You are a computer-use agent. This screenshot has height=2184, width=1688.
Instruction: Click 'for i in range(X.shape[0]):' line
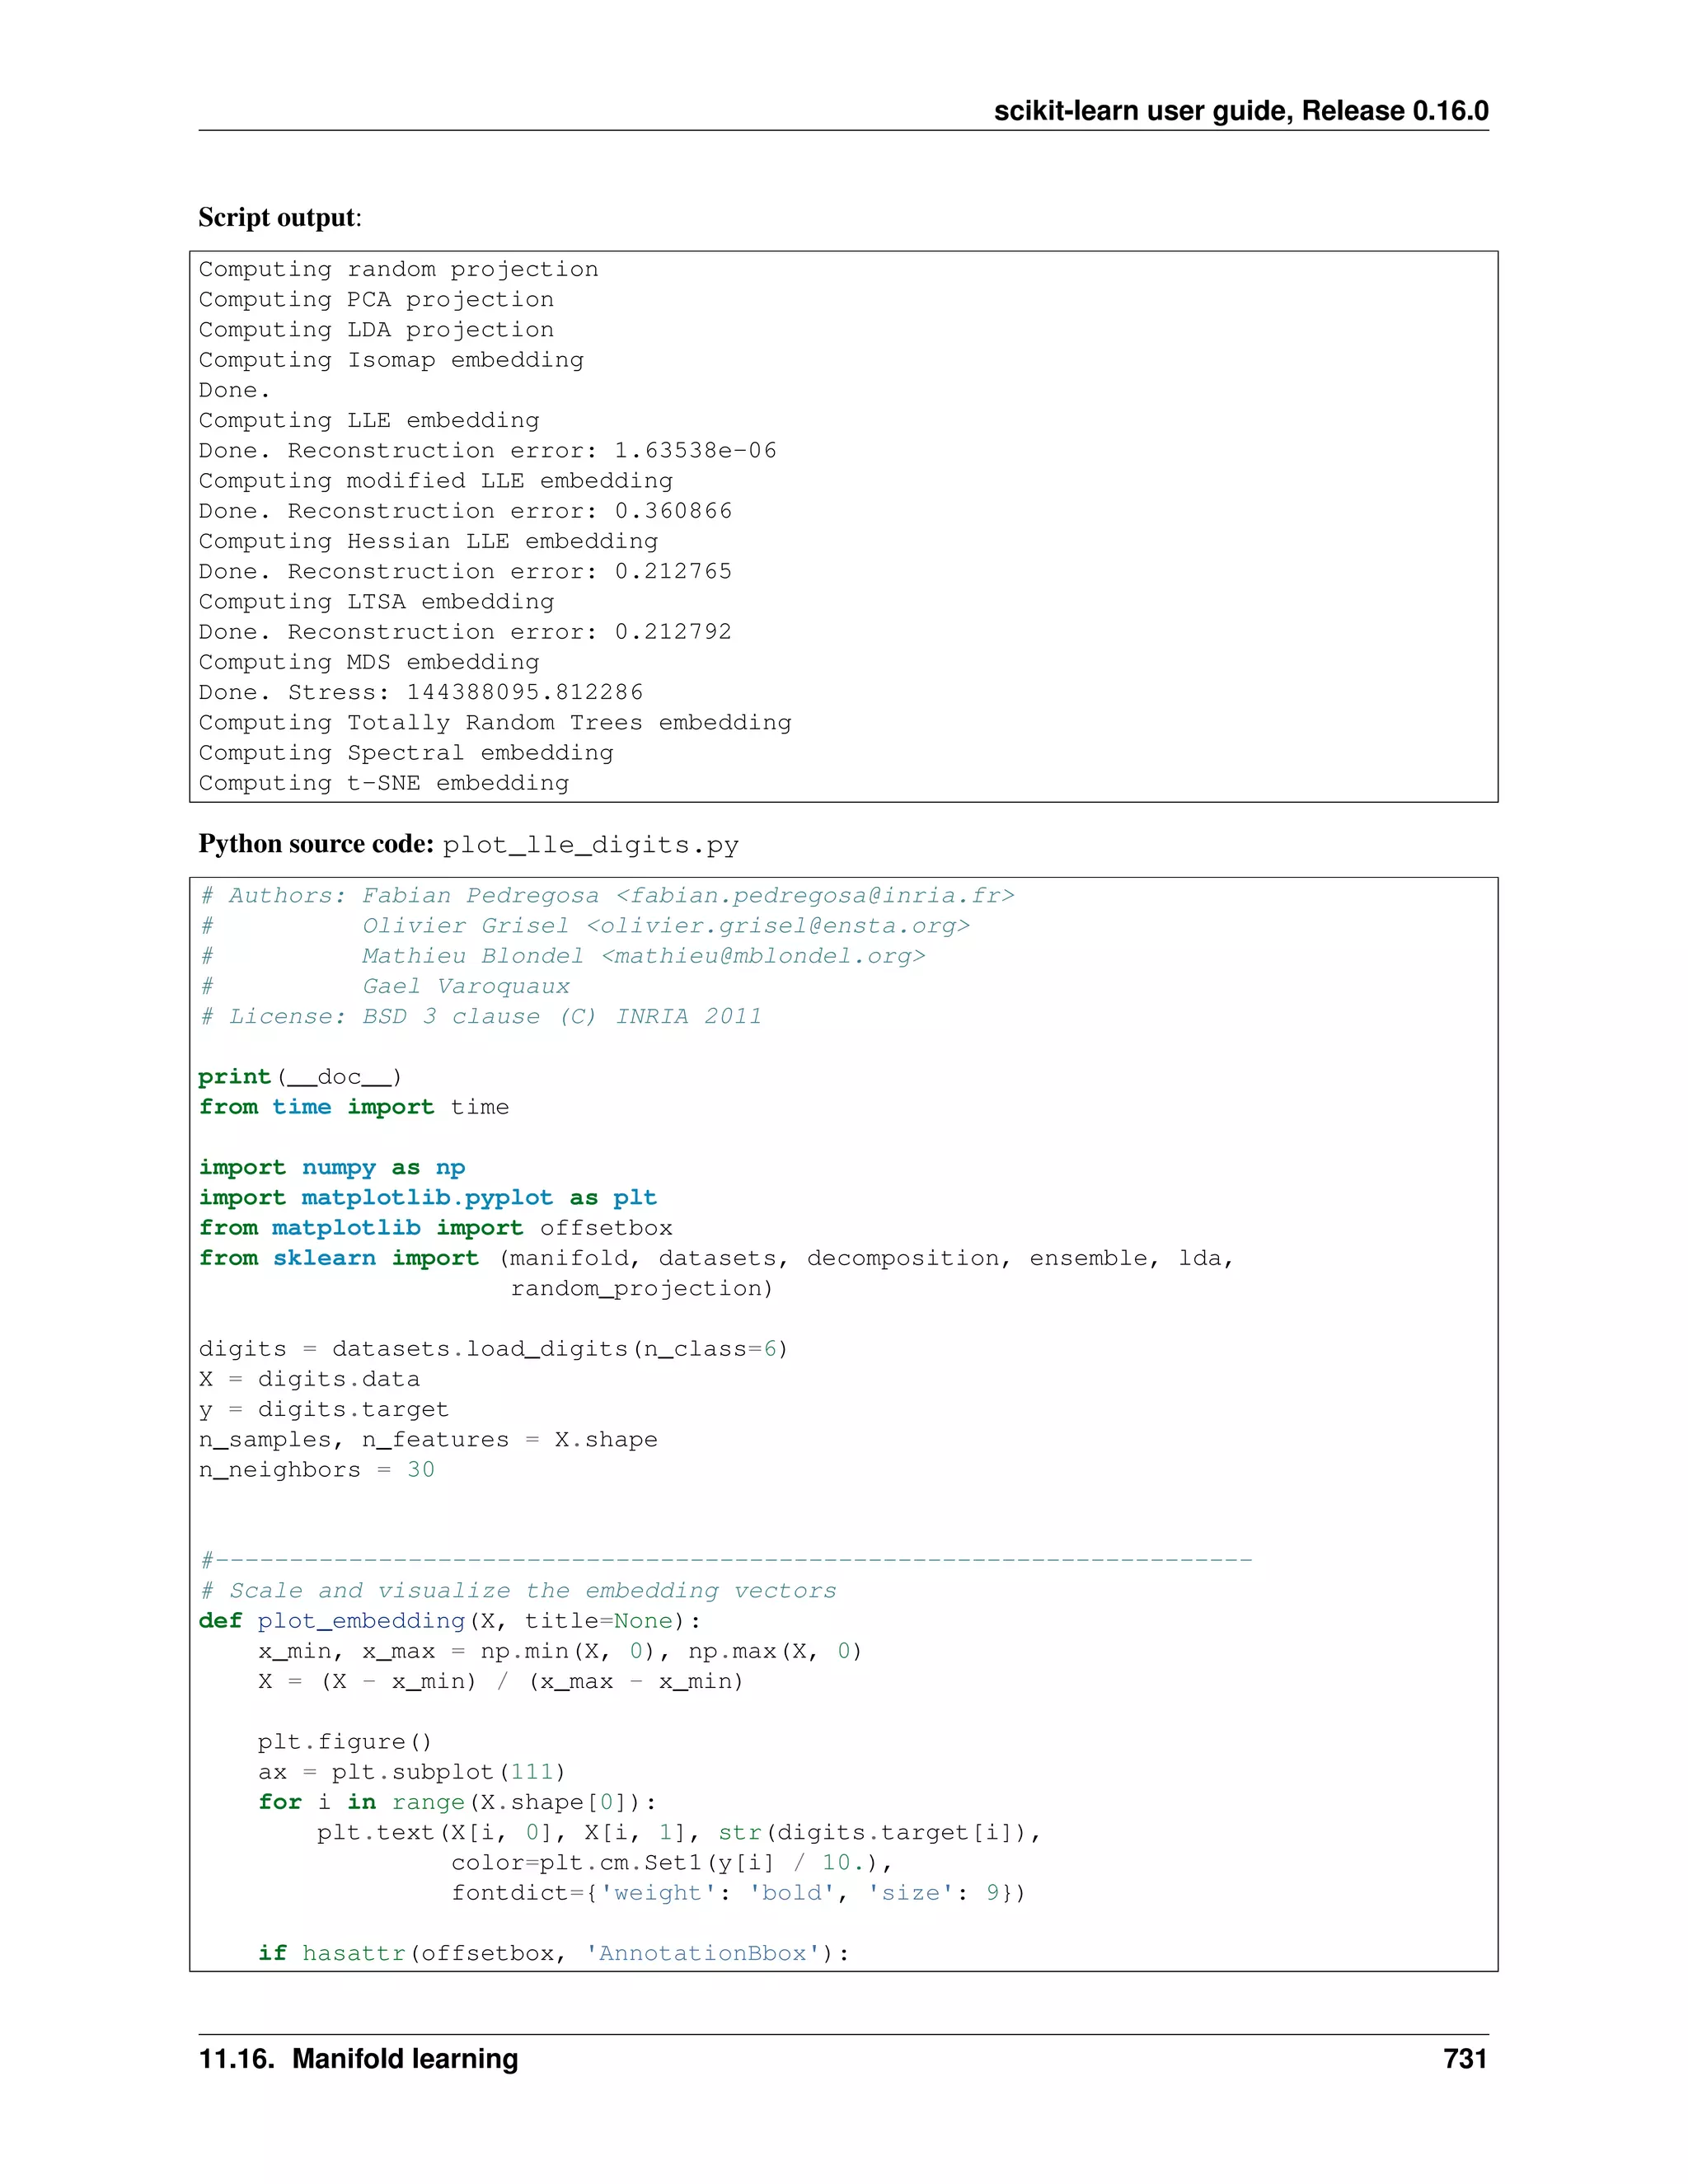tap(457, 1802)
